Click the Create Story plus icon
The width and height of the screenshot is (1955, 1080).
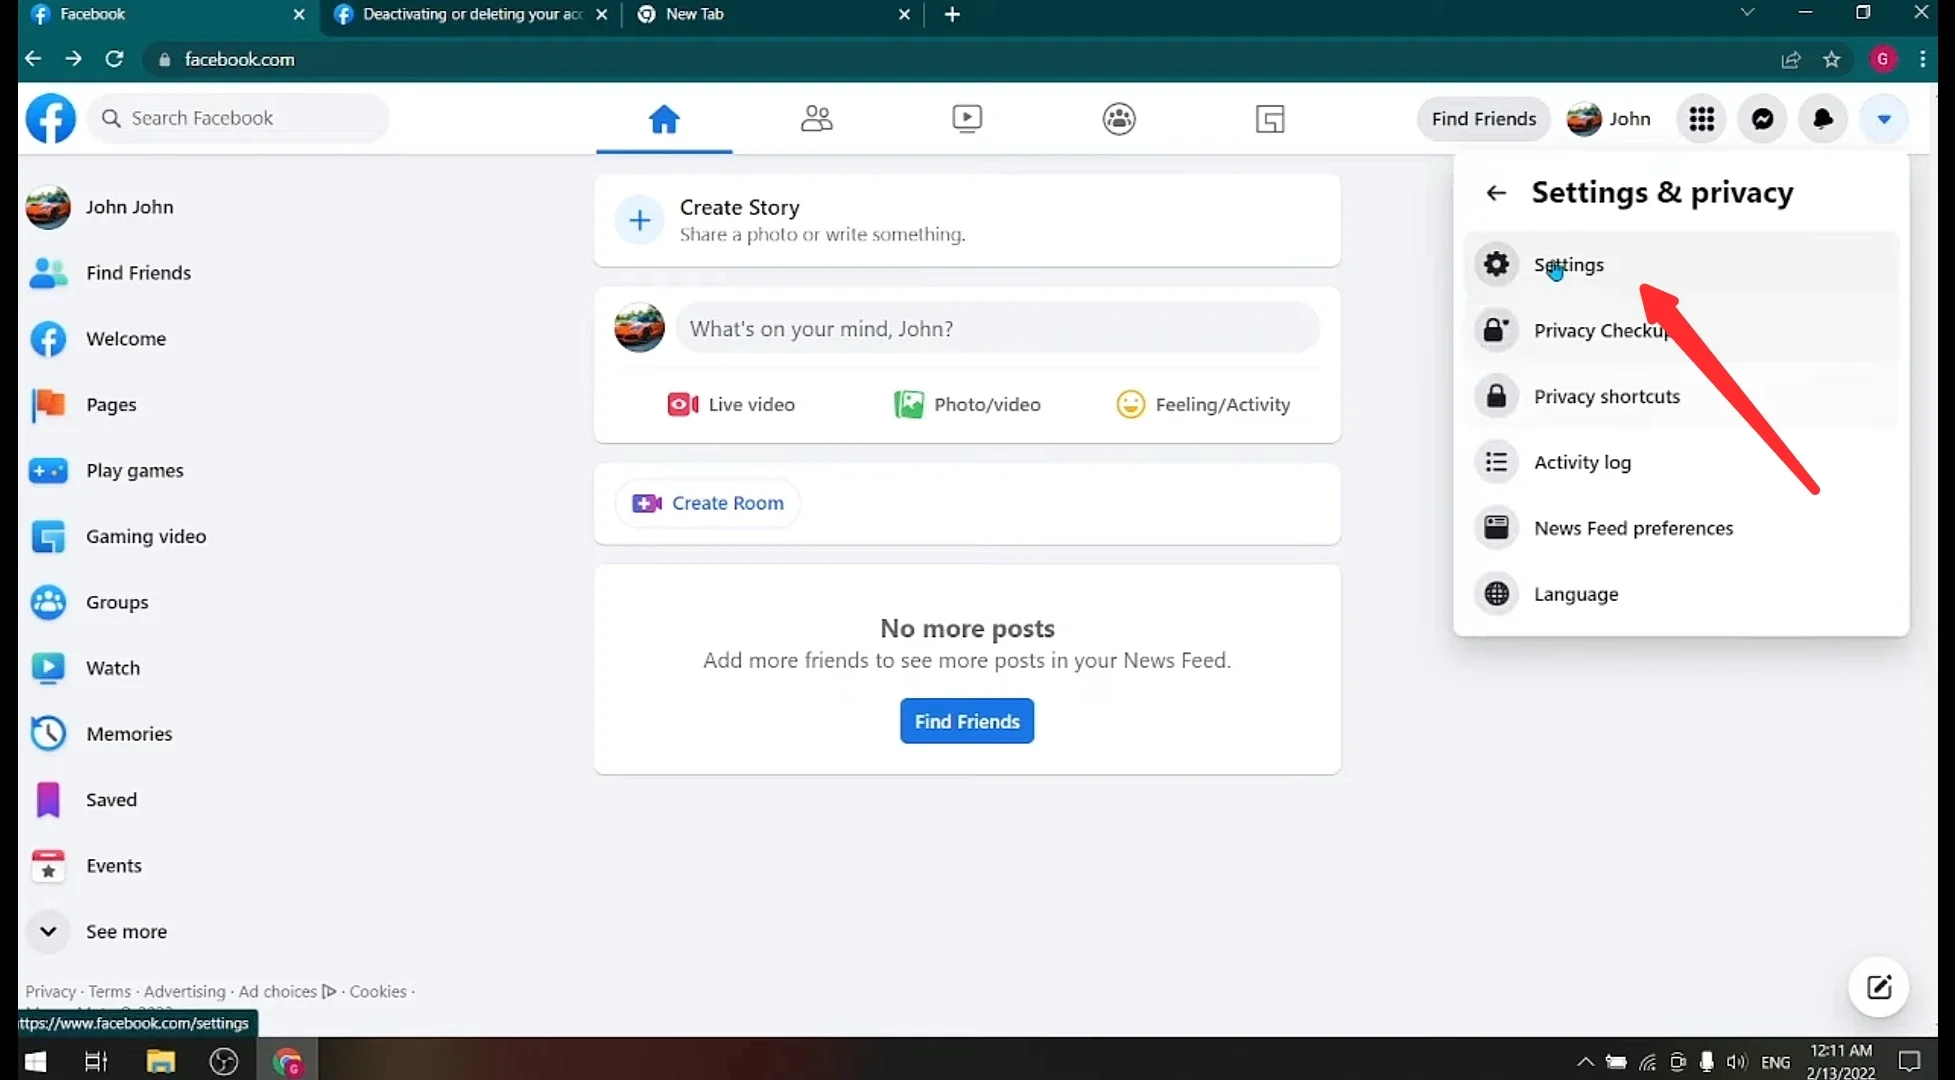point(640,220)
